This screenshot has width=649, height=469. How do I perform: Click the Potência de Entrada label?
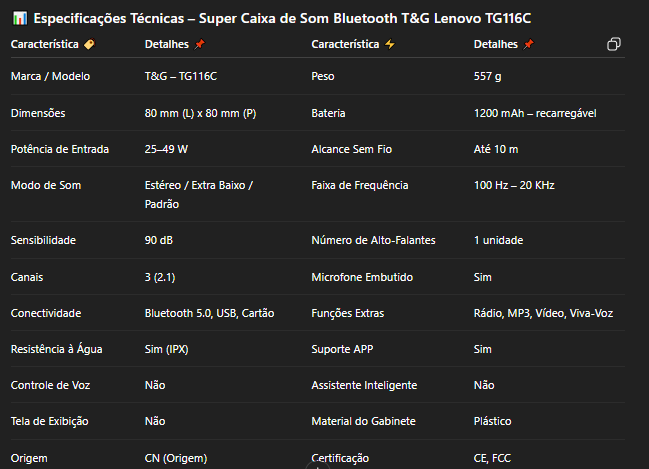point(60,149)
